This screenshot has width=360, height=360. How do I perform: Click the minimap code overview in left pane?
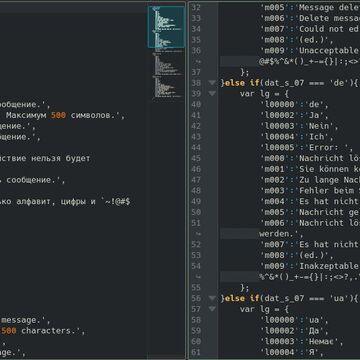(x=166, y=53)
